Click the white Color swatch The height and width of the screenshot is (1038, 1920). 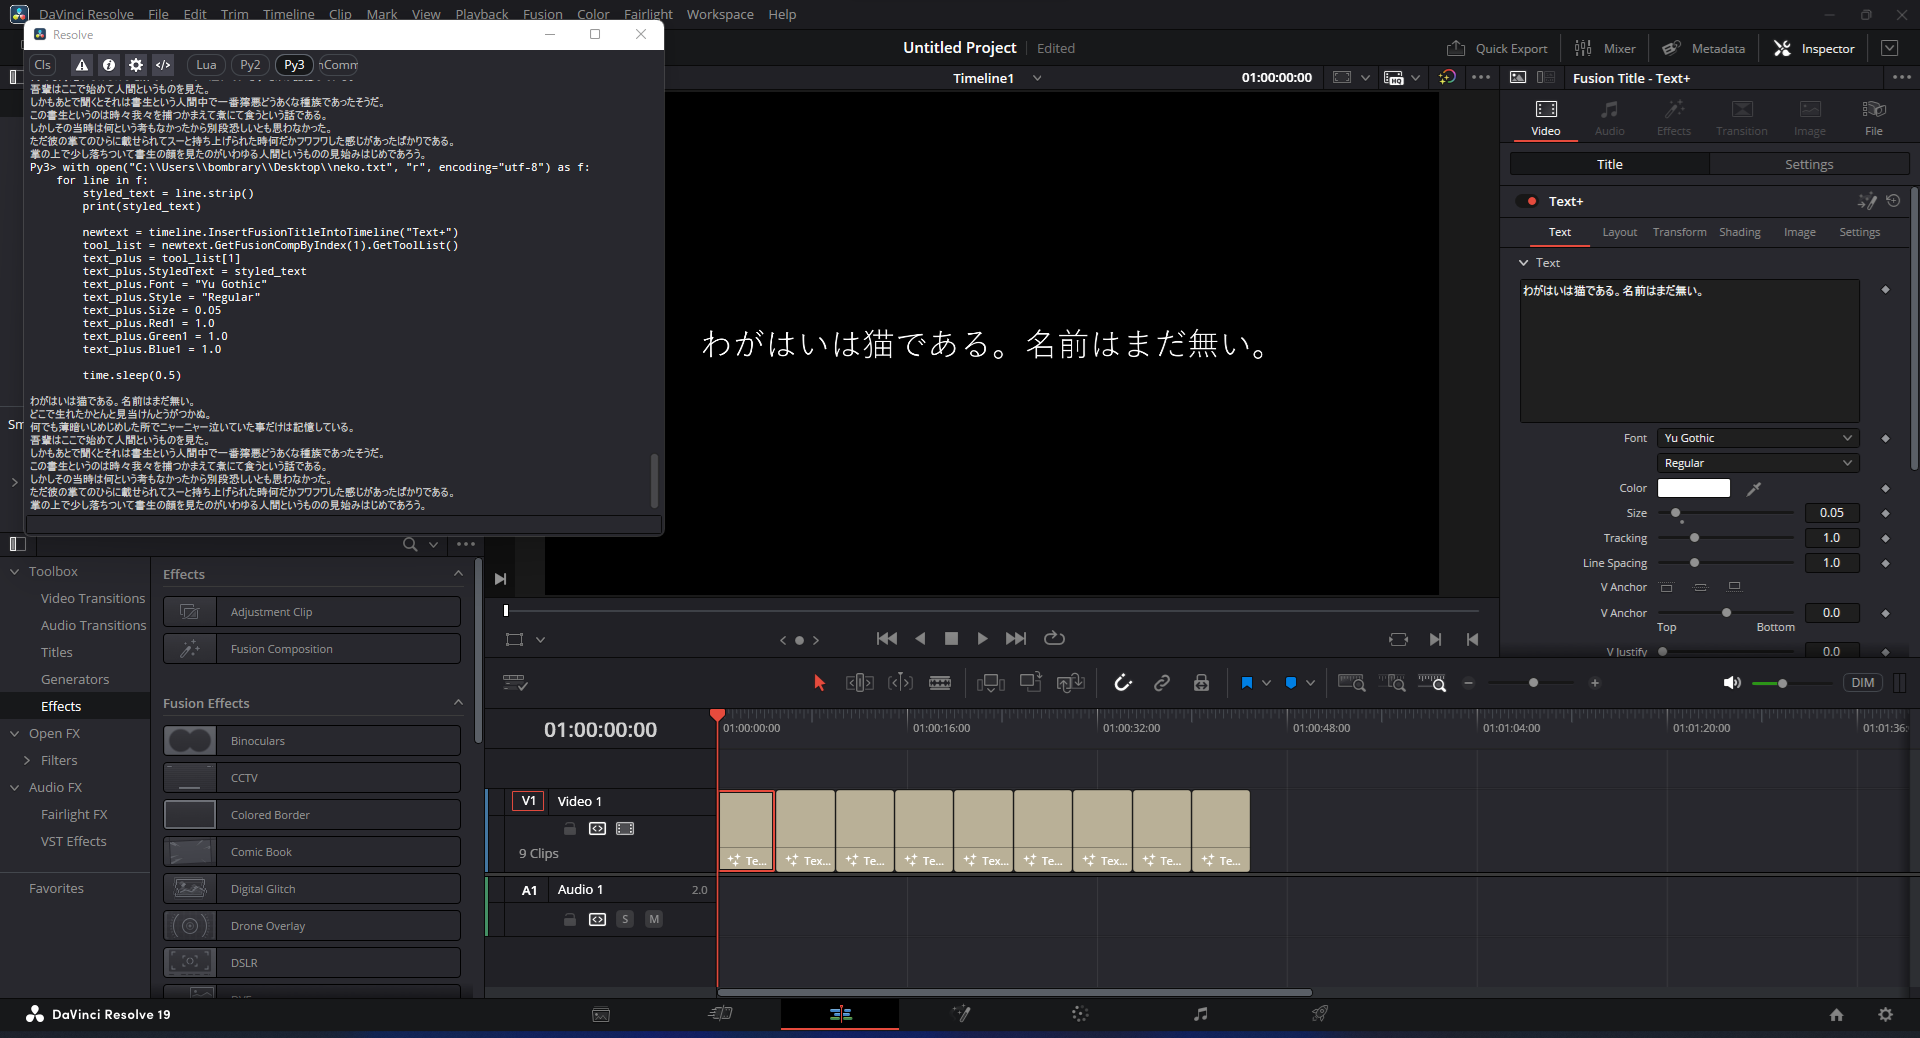pyautogui.click(x=1693, y=488)
